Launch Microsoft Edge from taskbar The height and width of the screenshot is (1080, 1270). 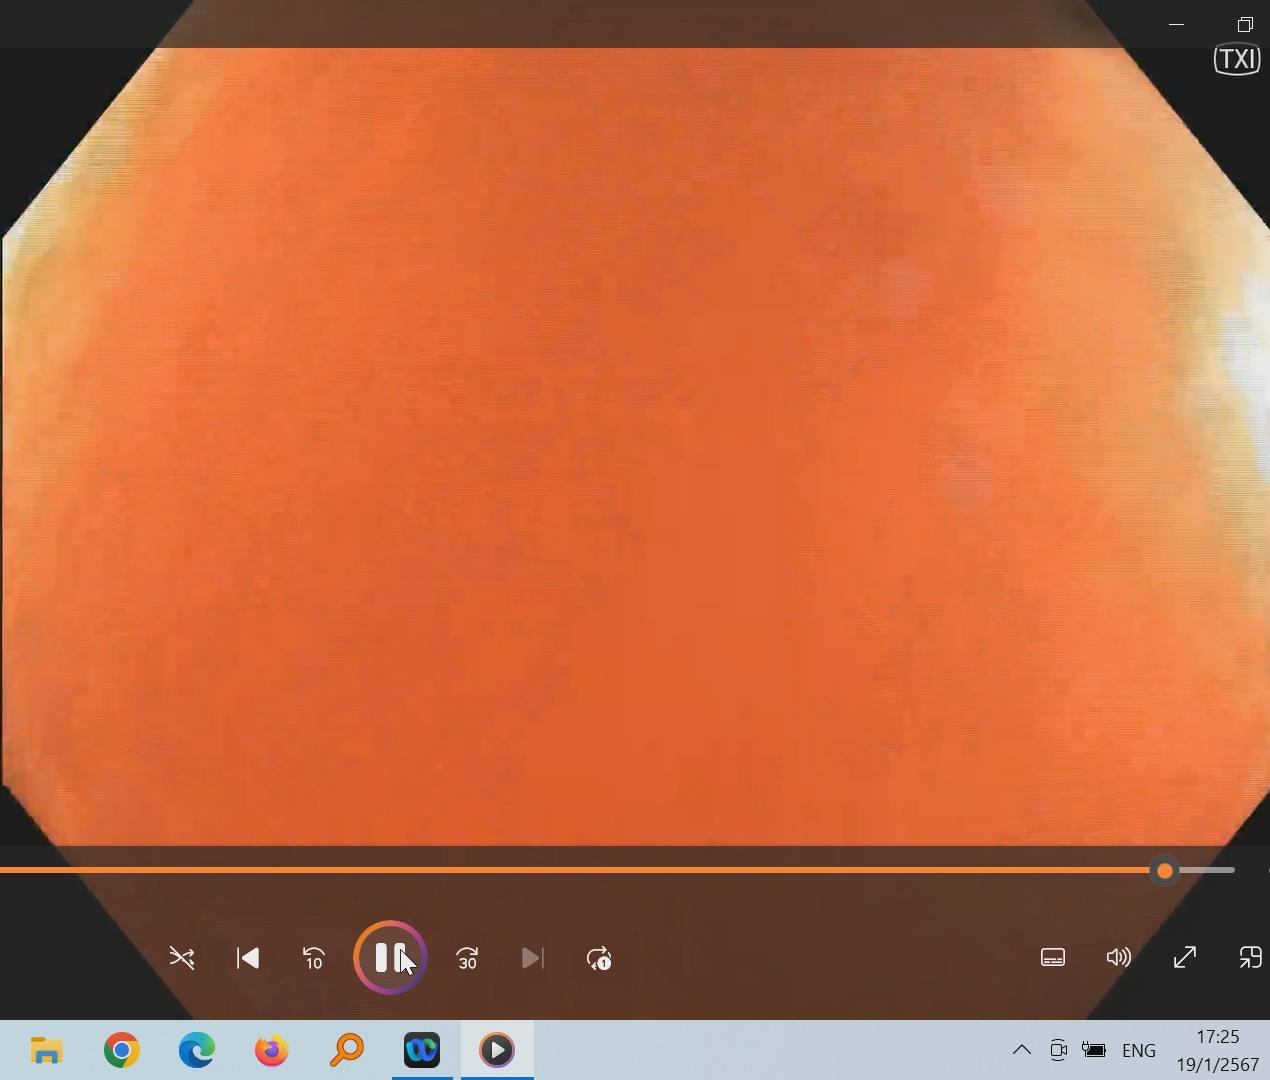click(x=197, y=1050)
